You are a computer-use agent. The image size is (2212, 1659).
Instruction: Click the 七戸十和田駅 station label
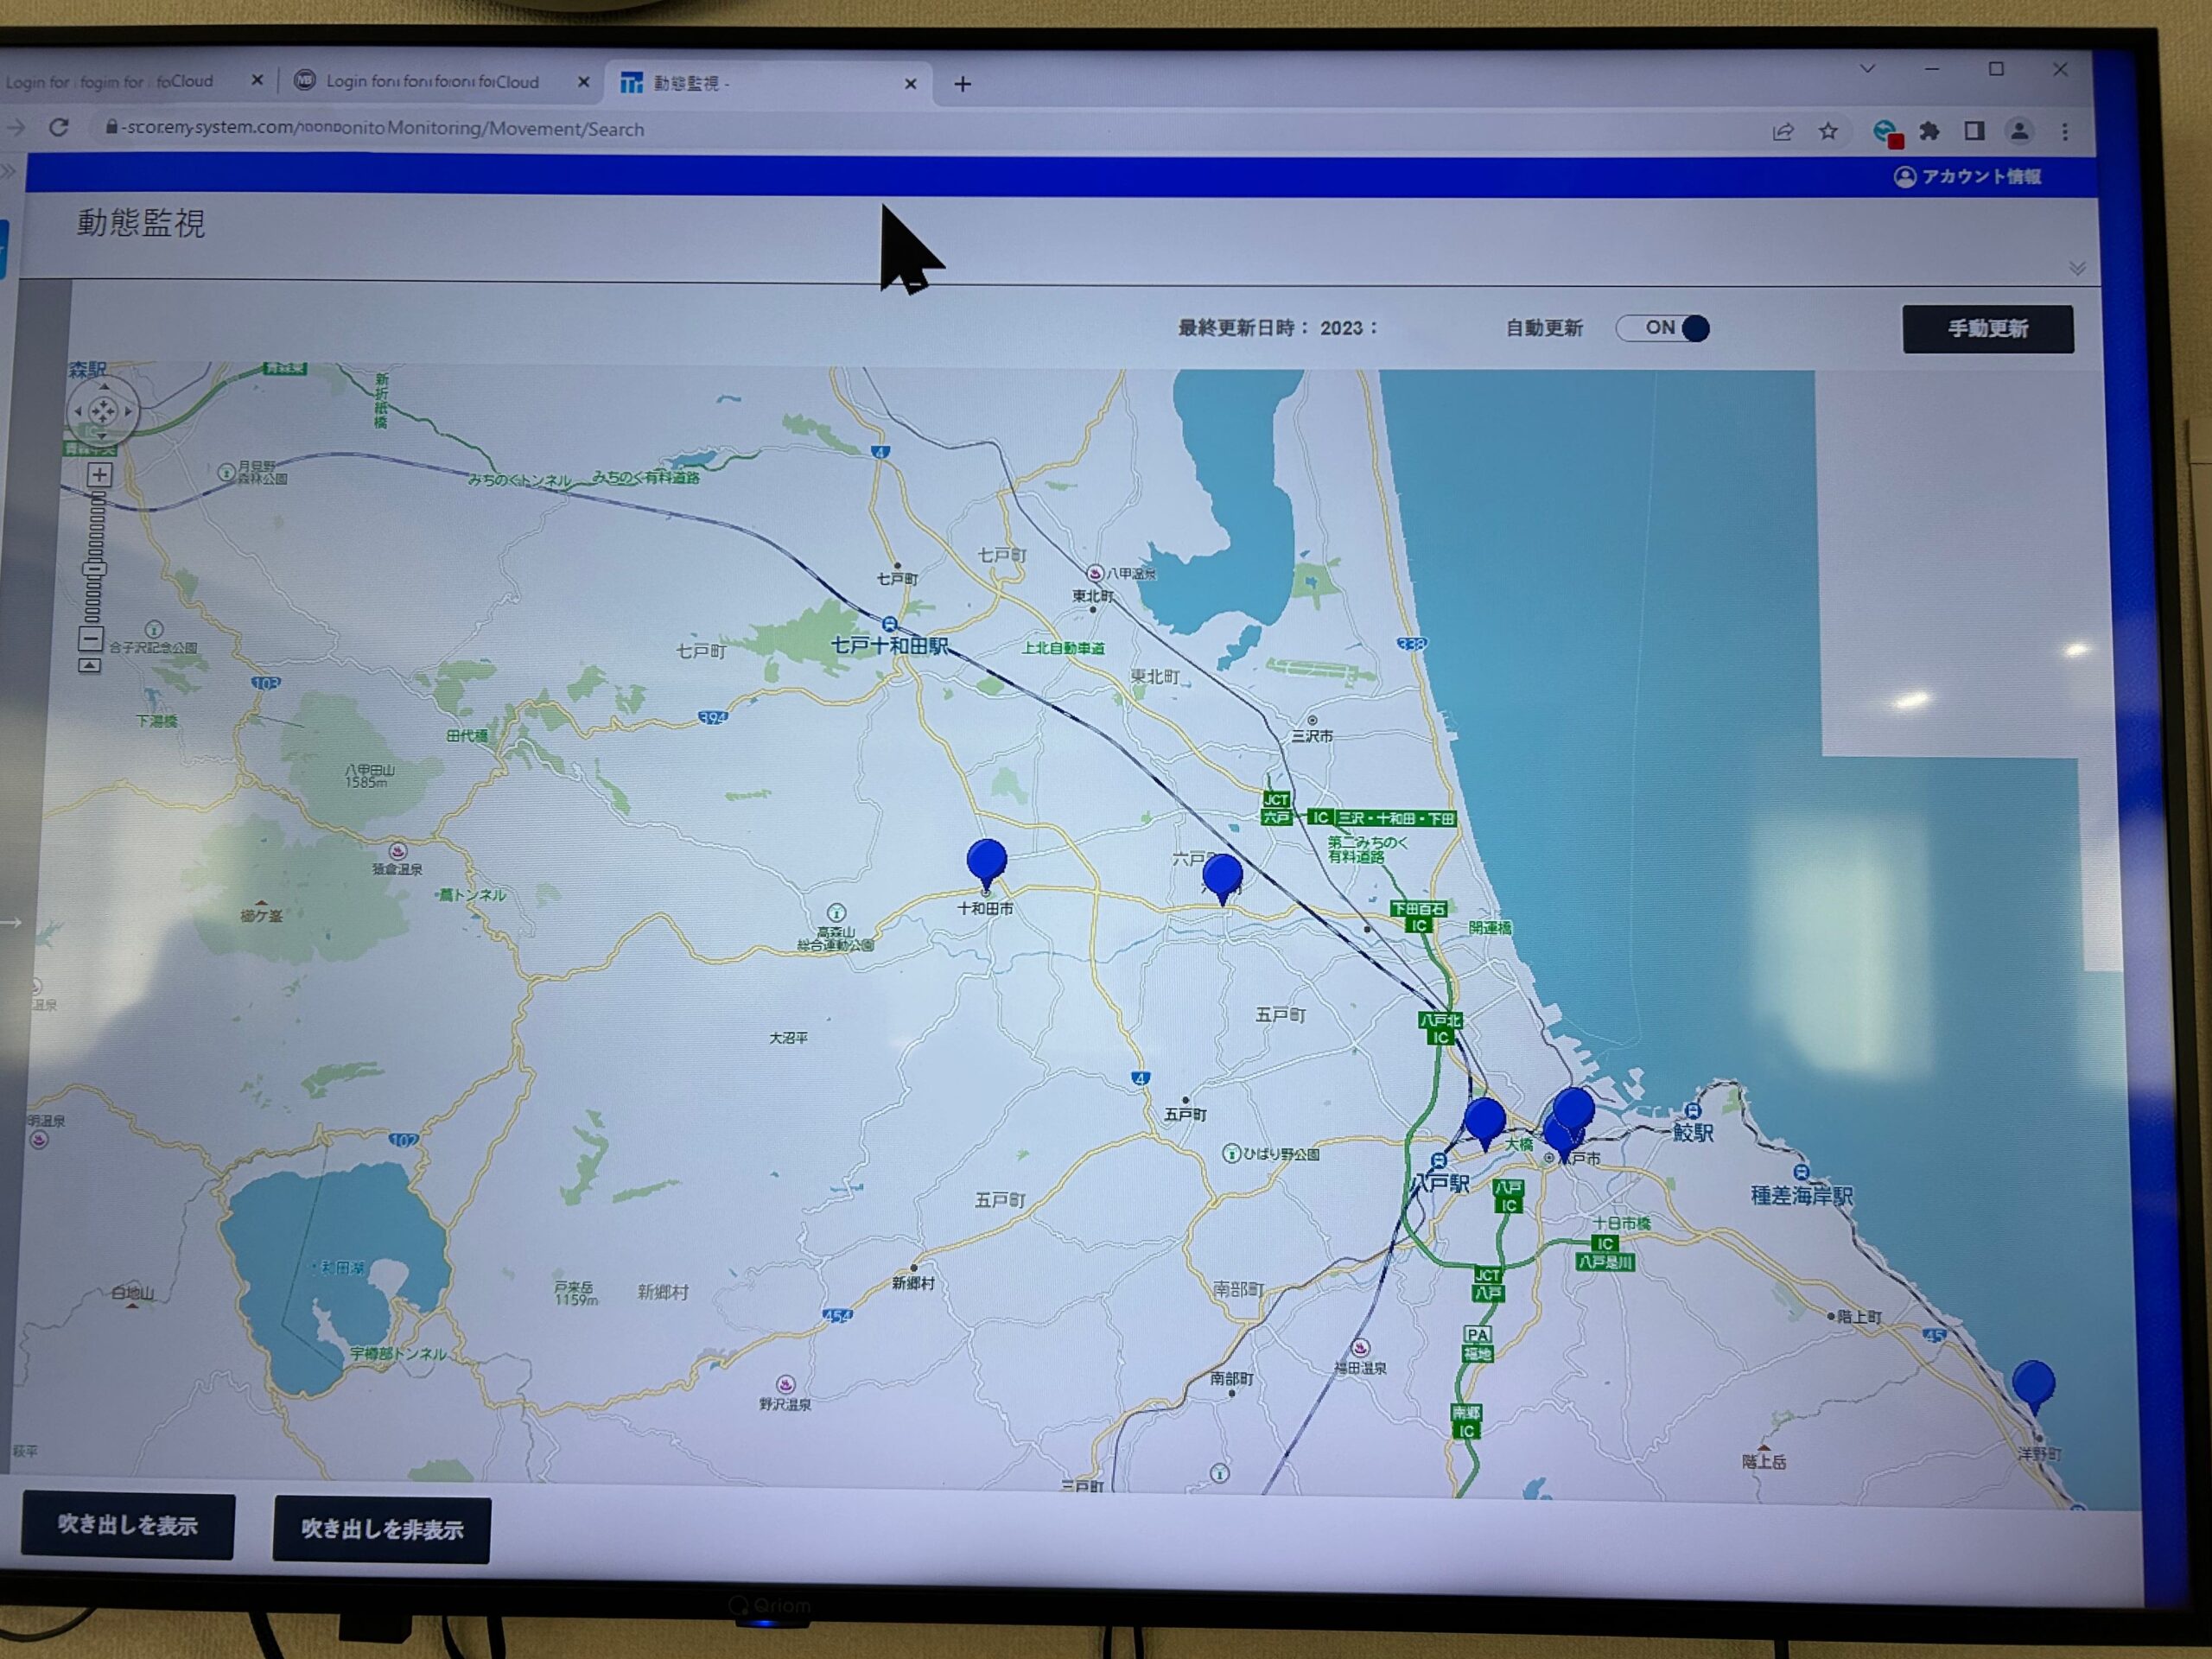tap(889, 645)
